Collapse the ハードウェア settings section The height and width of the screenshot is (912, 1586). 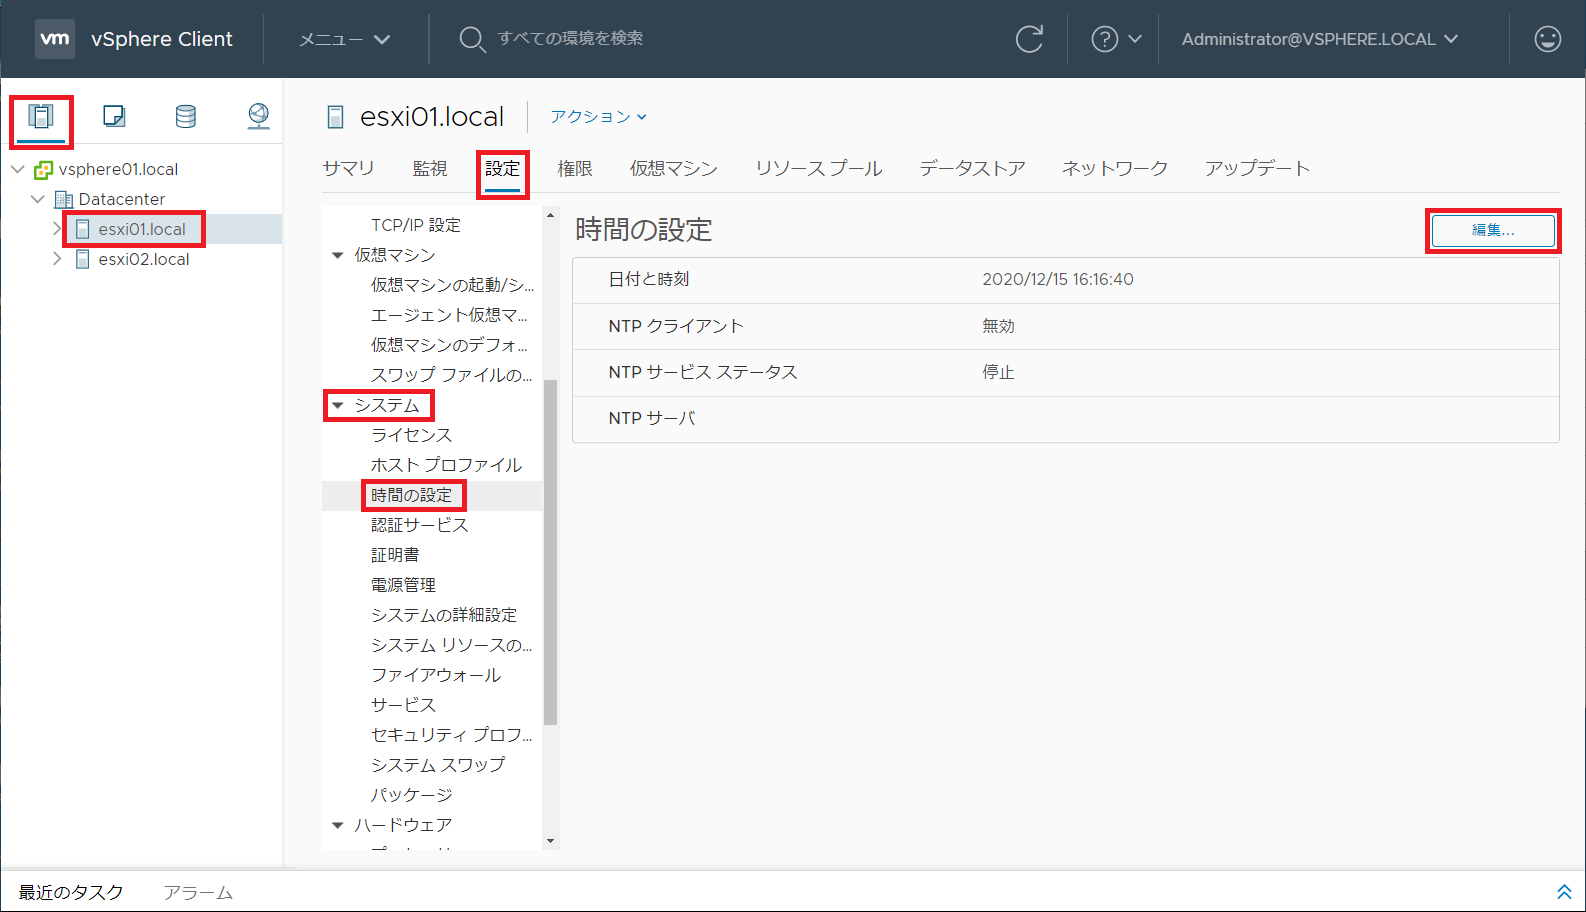coord(338,825)
